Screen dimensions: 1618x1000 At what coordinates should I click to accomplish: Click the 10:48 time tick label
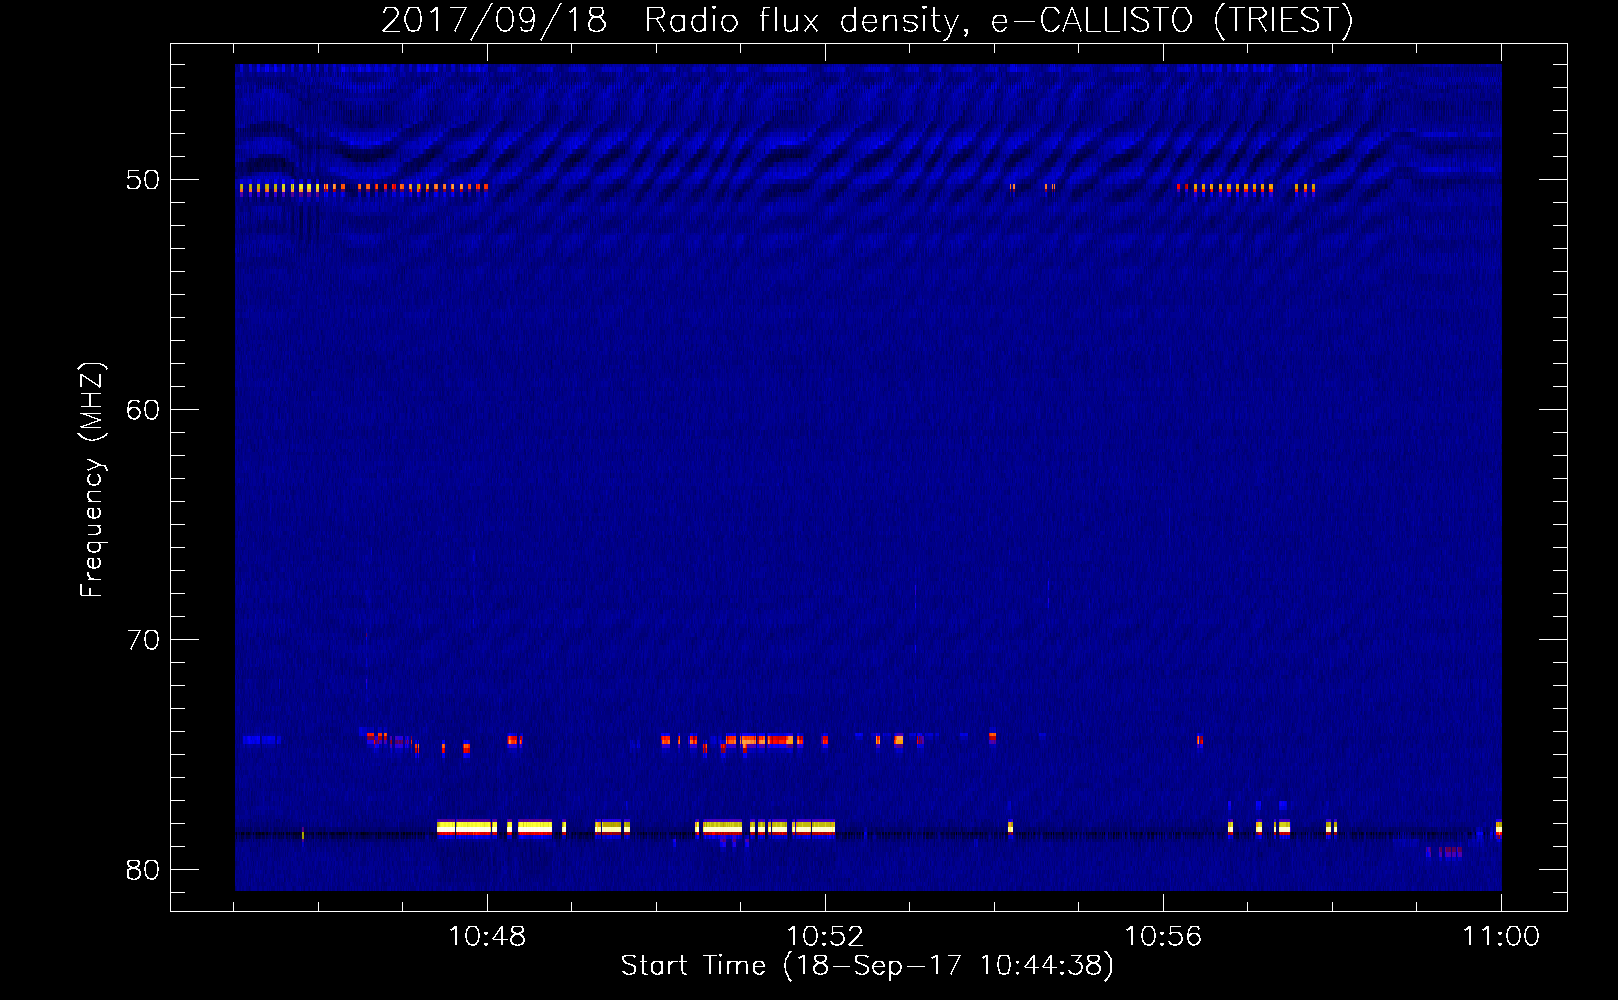pyautogui.click(x=487, y=937)
